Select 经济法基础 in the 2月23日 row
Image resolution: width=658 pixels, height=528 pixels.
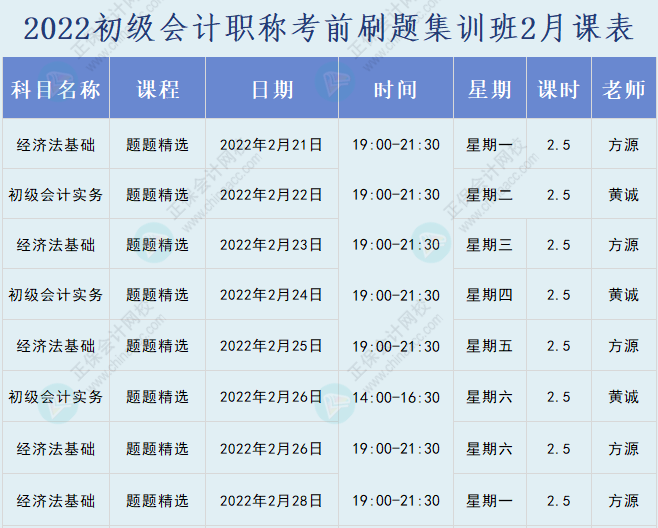56,245
